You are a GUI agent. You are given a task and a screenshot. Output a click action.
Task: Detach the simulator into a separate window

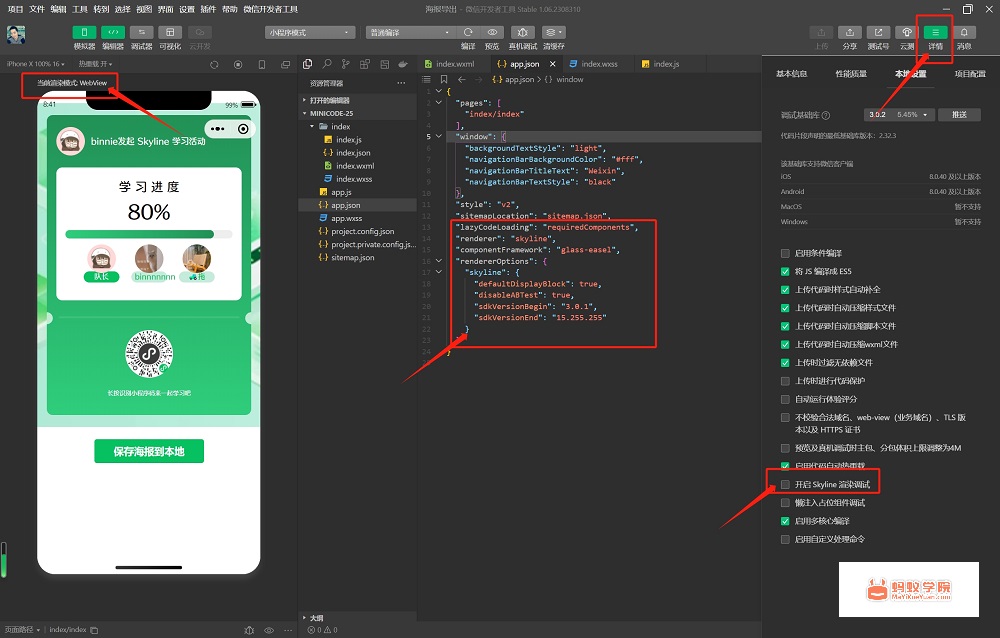pos(285,64)
